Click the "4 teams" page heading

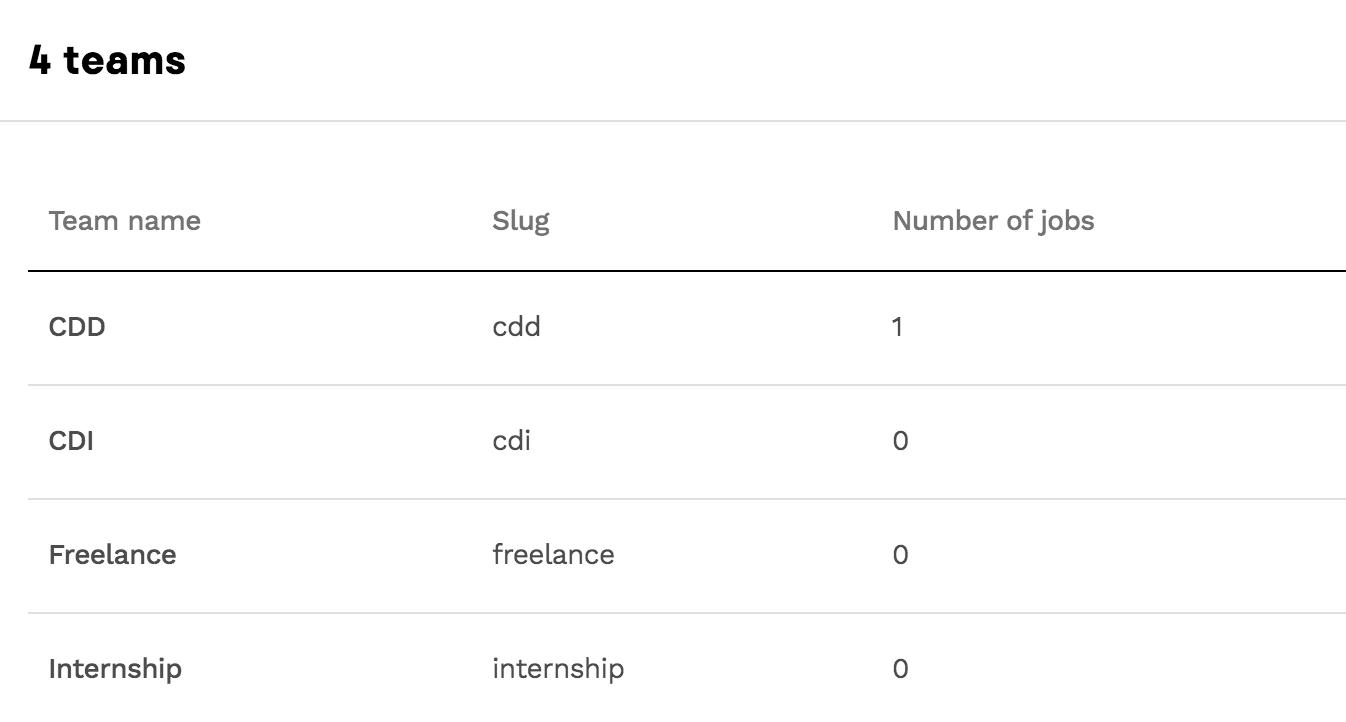click(x=107, y=60)
